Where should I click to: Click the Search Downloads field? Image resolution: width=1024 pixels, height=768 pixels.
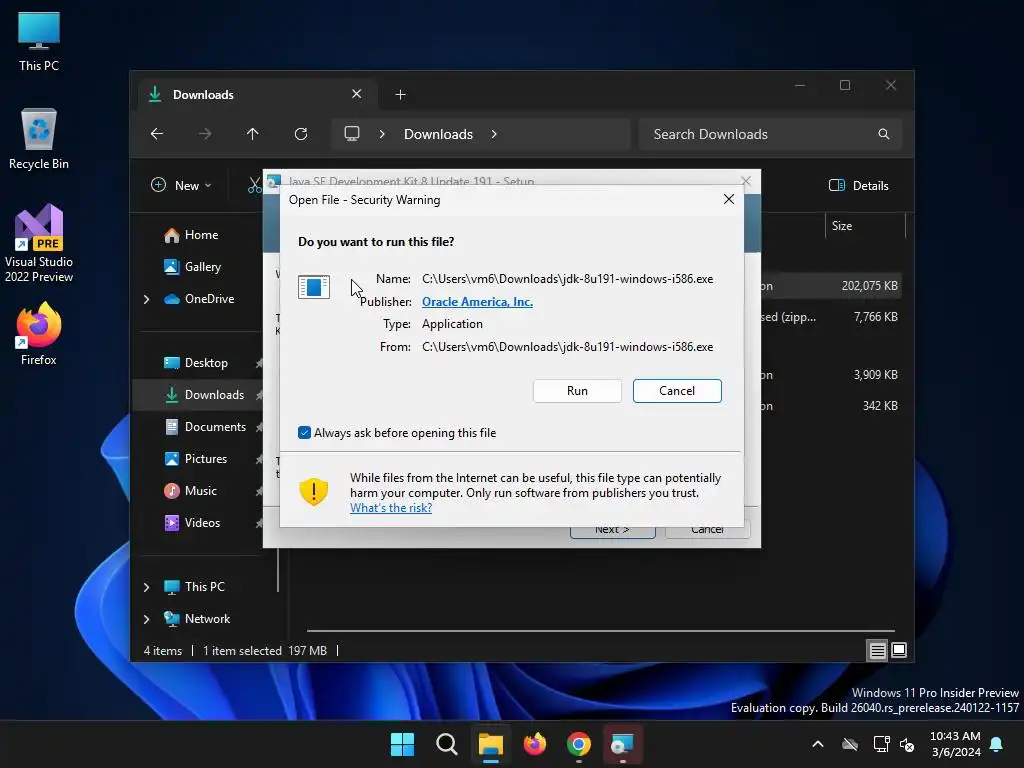[x=769, y=134]
